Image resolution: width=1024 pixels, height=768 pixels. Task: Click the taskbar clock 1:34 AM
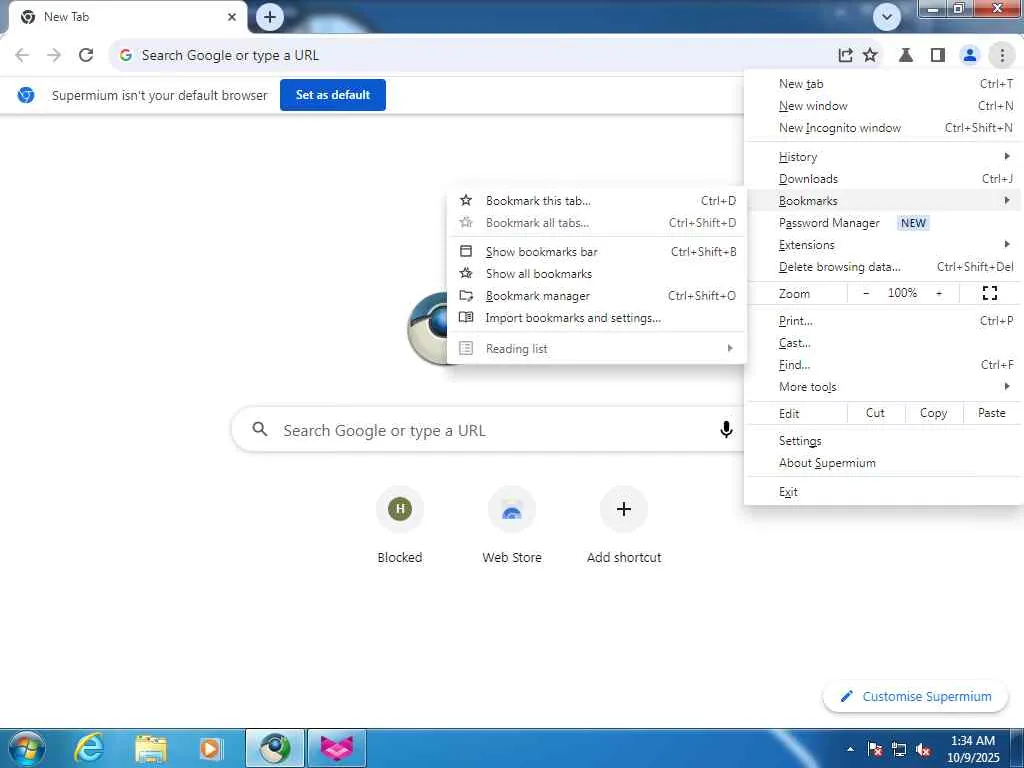coord(972,749)
